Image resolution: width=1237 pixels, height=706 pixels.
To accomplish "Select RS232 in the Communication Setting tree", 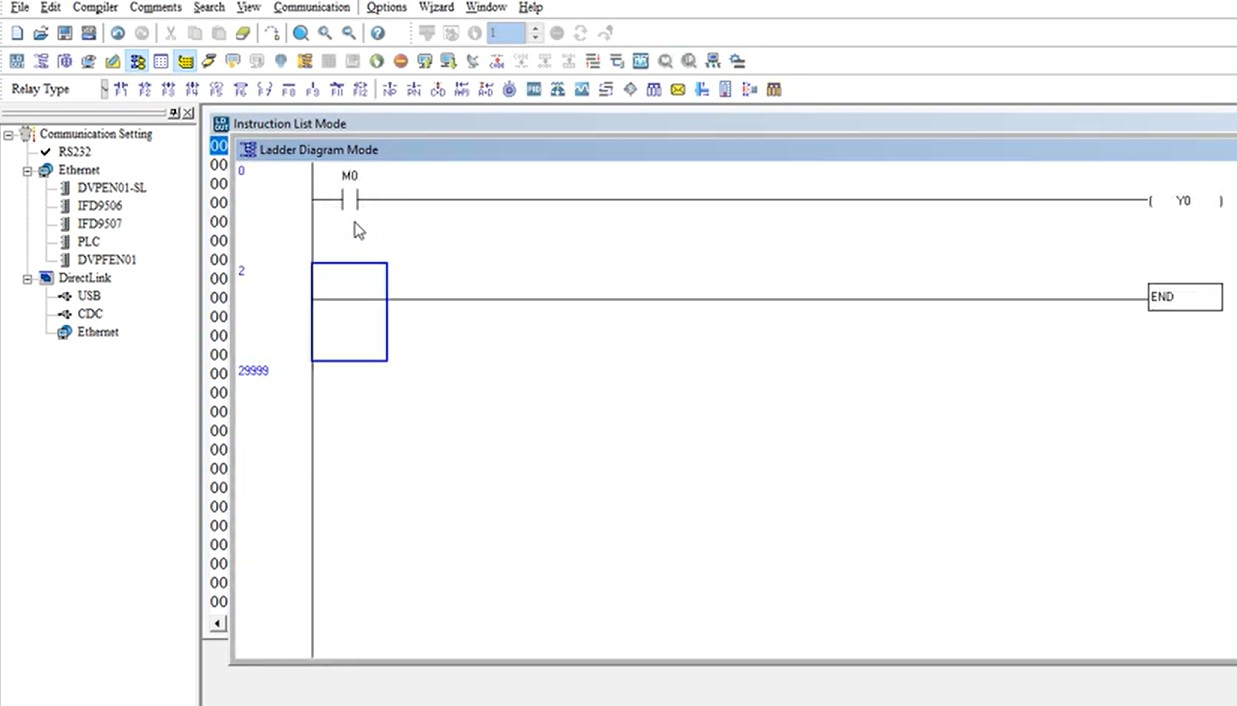I will click(x=74, y=152).
